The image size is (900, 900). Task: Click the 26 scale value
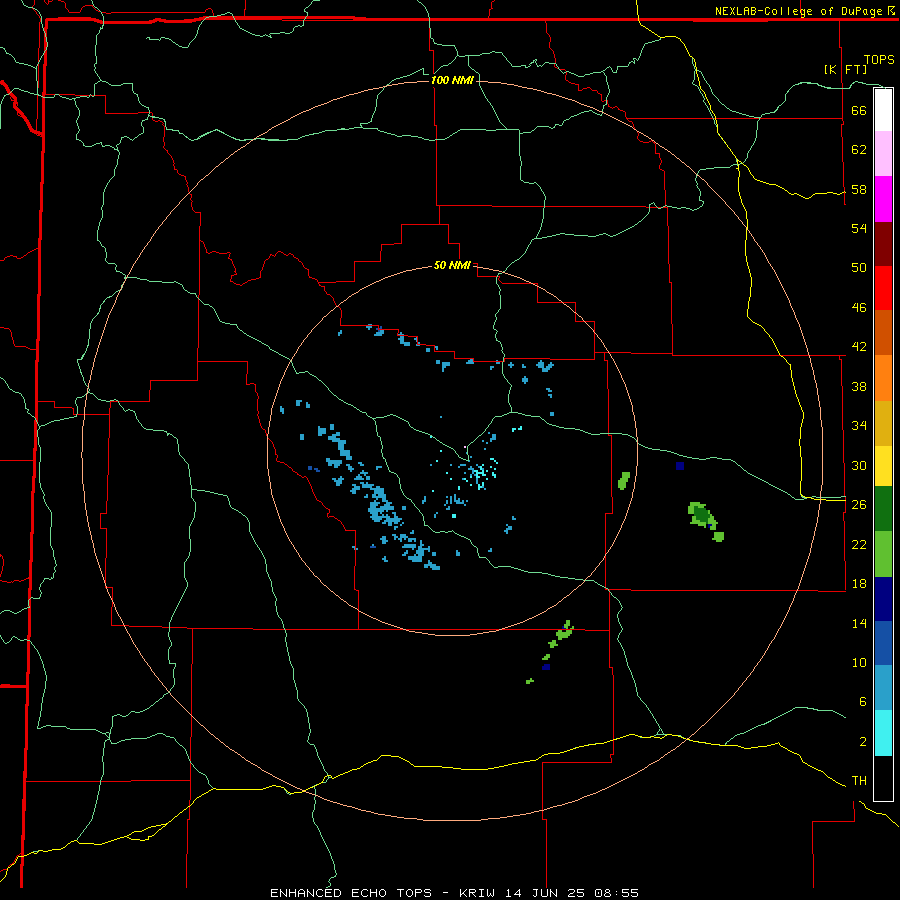point(859,504)
